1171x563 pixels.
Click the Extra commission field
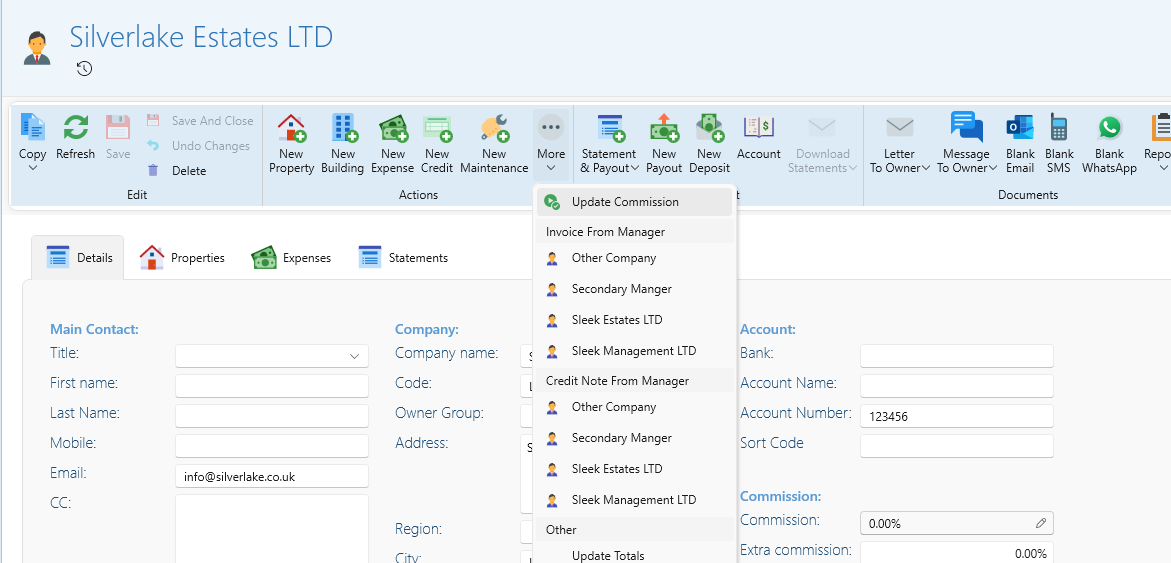pos(957,553)
